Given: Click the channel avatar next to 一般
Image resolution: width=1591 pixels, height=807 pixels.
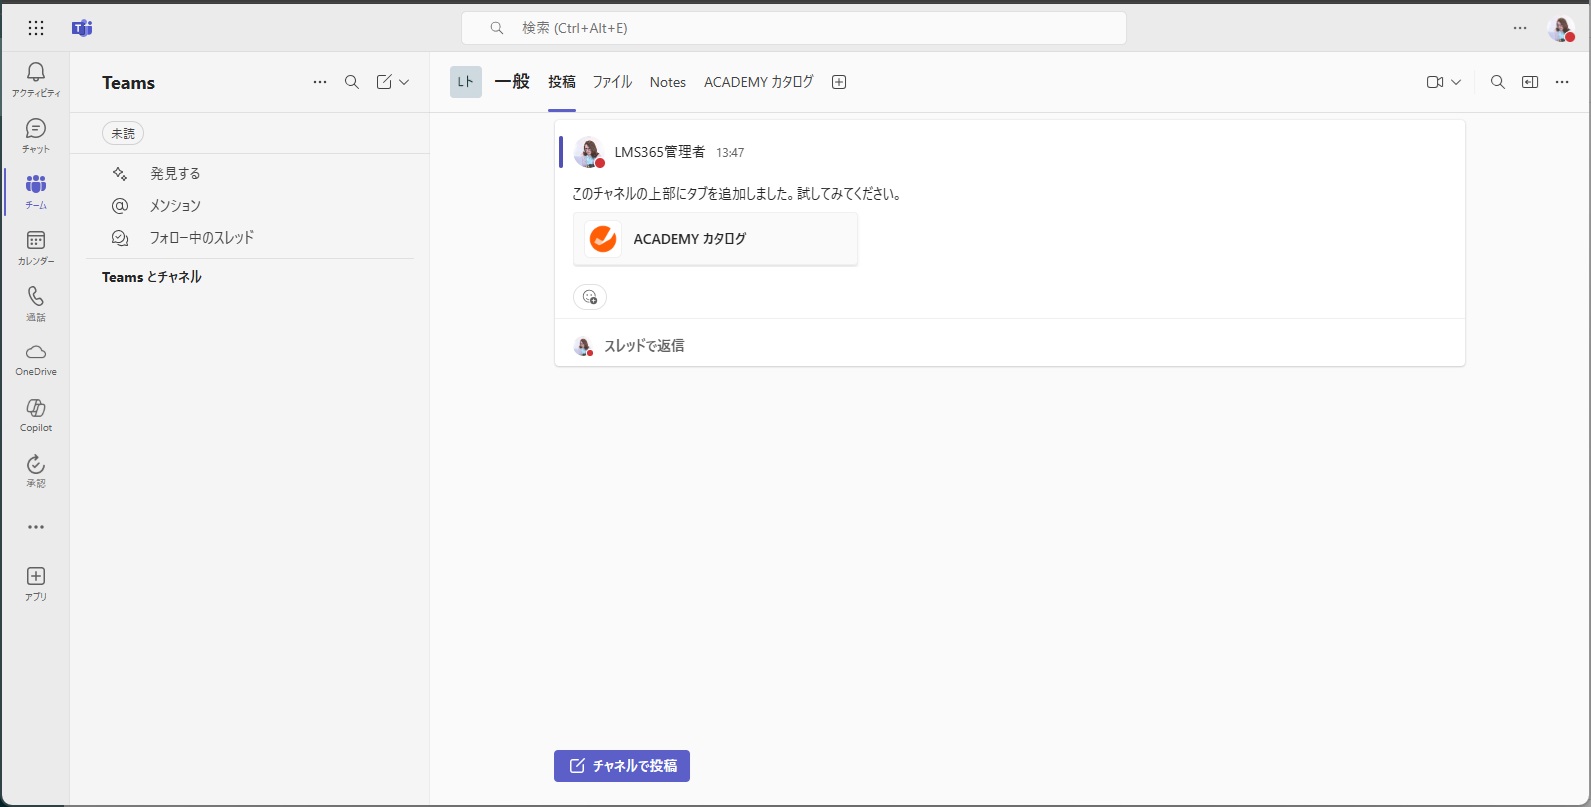Looking at the screenshot, I should (466, 82).
